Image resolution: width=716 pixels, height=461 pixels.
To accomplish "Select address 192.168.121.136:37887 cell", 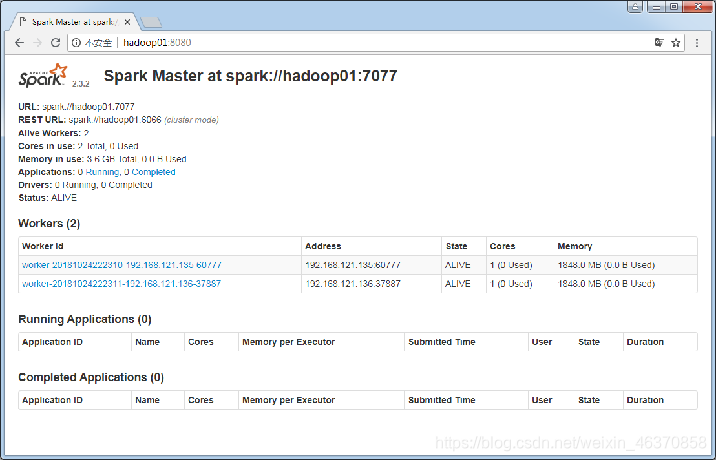I will 371,283.
